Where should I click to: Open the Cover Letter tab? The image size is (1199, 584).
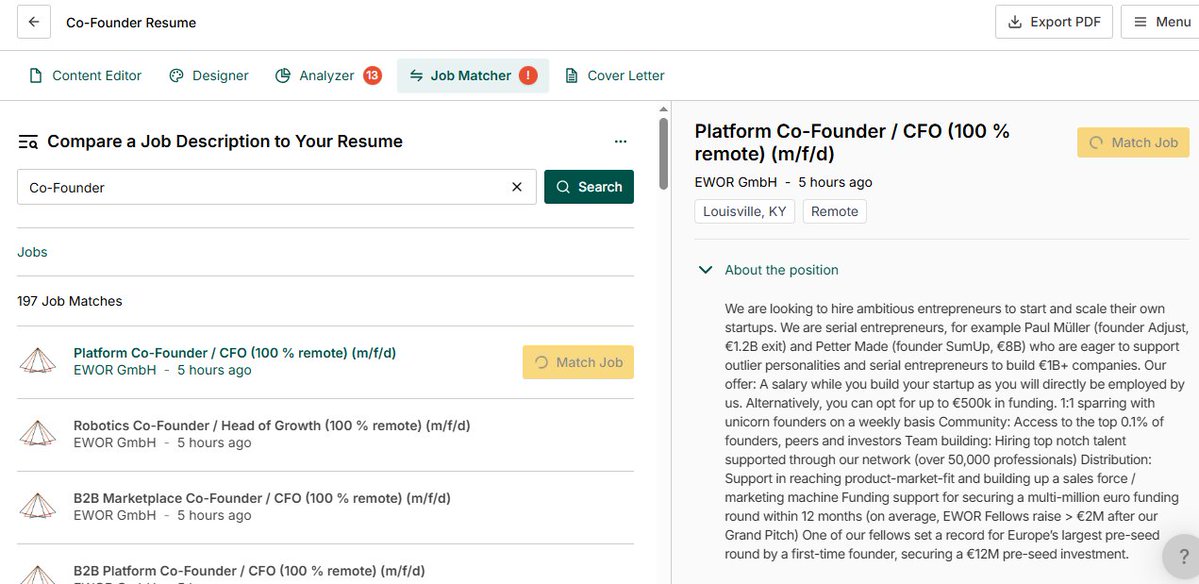point(615,76)
